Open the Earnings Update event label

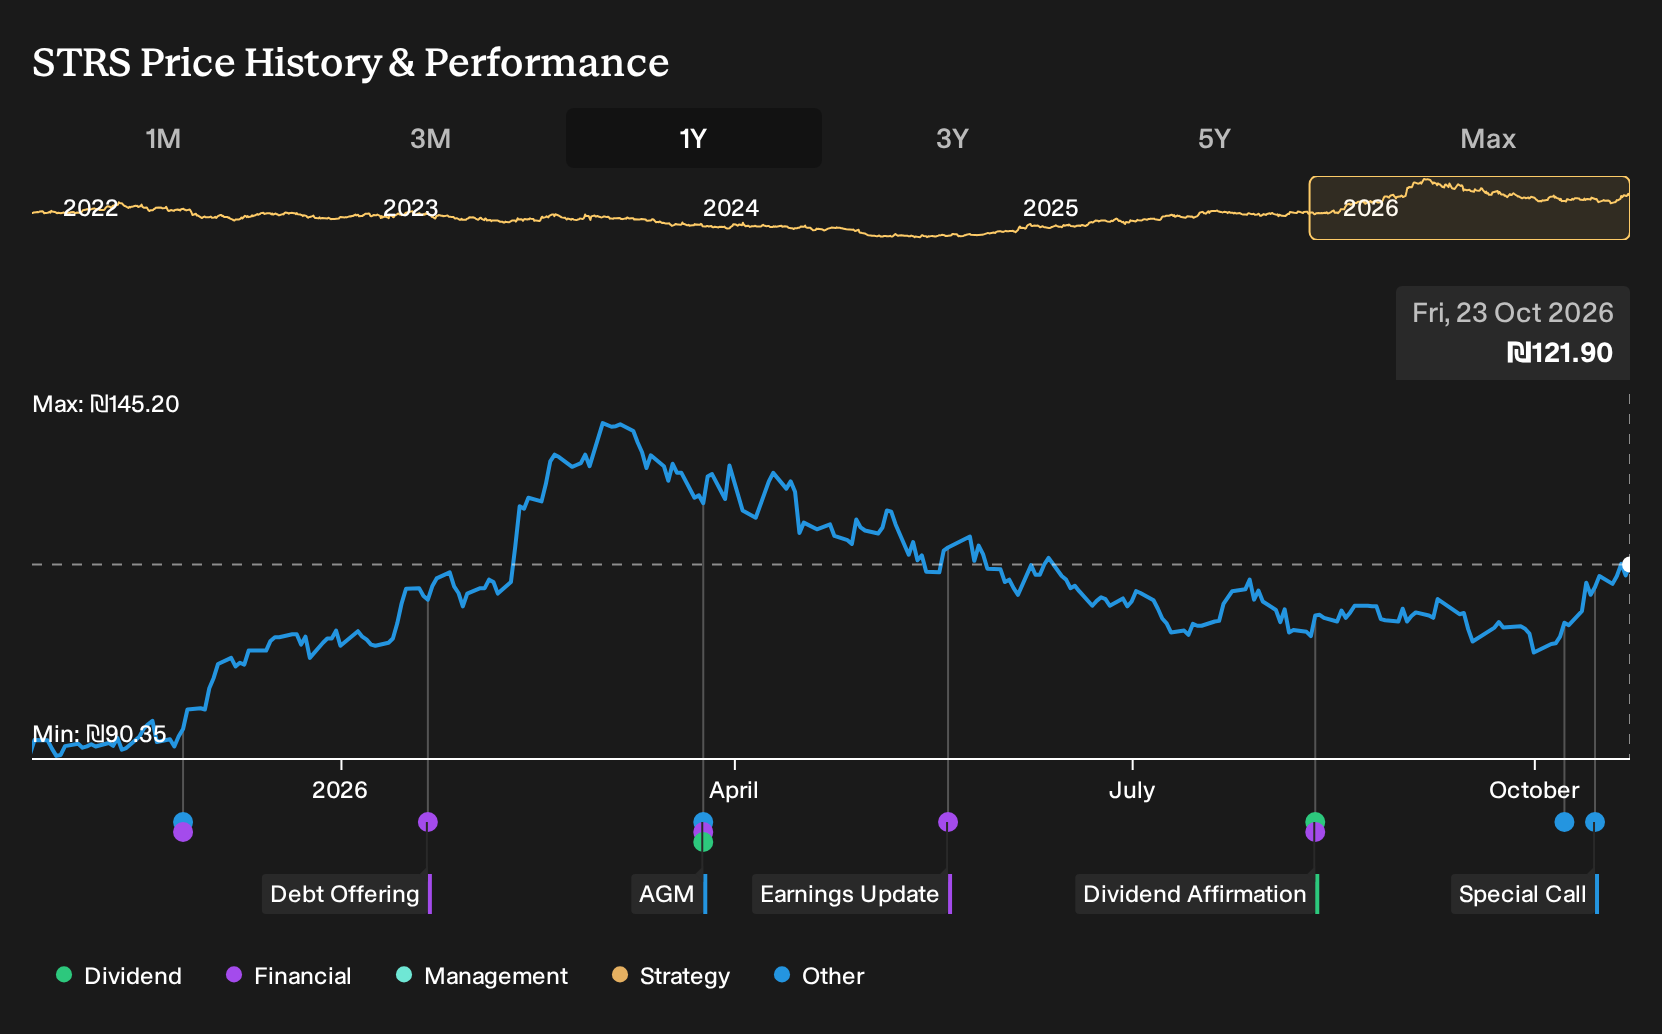pos(852,894)
